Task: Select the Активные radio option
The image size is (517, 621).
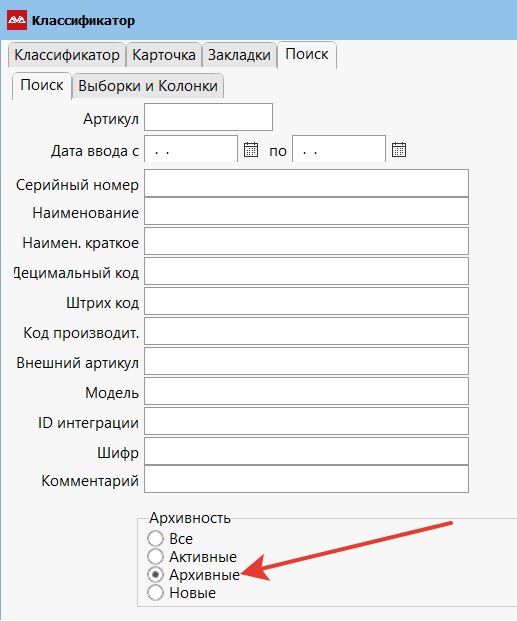Action: click(x=155, y=556)
